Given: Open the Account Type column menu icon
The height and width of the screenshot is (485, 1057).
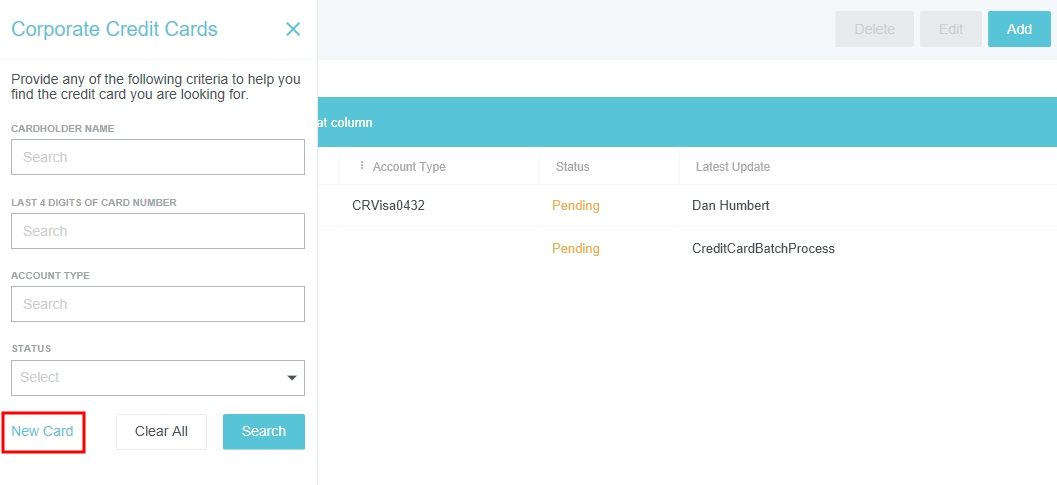Looking at the screenshot, I should tap(362, 166).
